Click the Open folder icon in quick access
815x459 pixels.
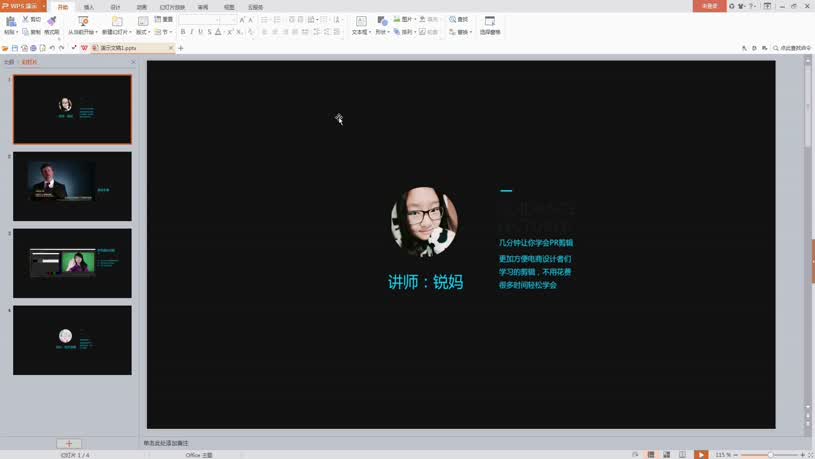pyautogui.click(x=5, y=48)
